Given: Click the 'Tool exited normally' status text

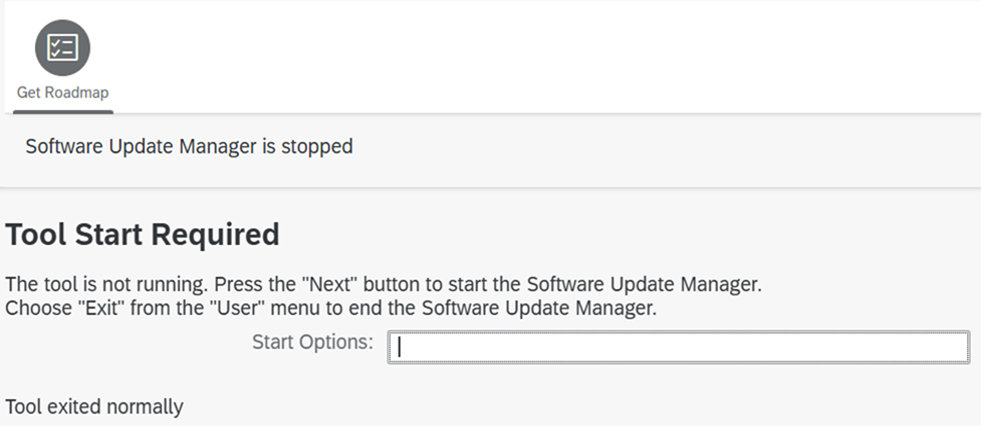Looking at the screenshot, I should point(94,407).
